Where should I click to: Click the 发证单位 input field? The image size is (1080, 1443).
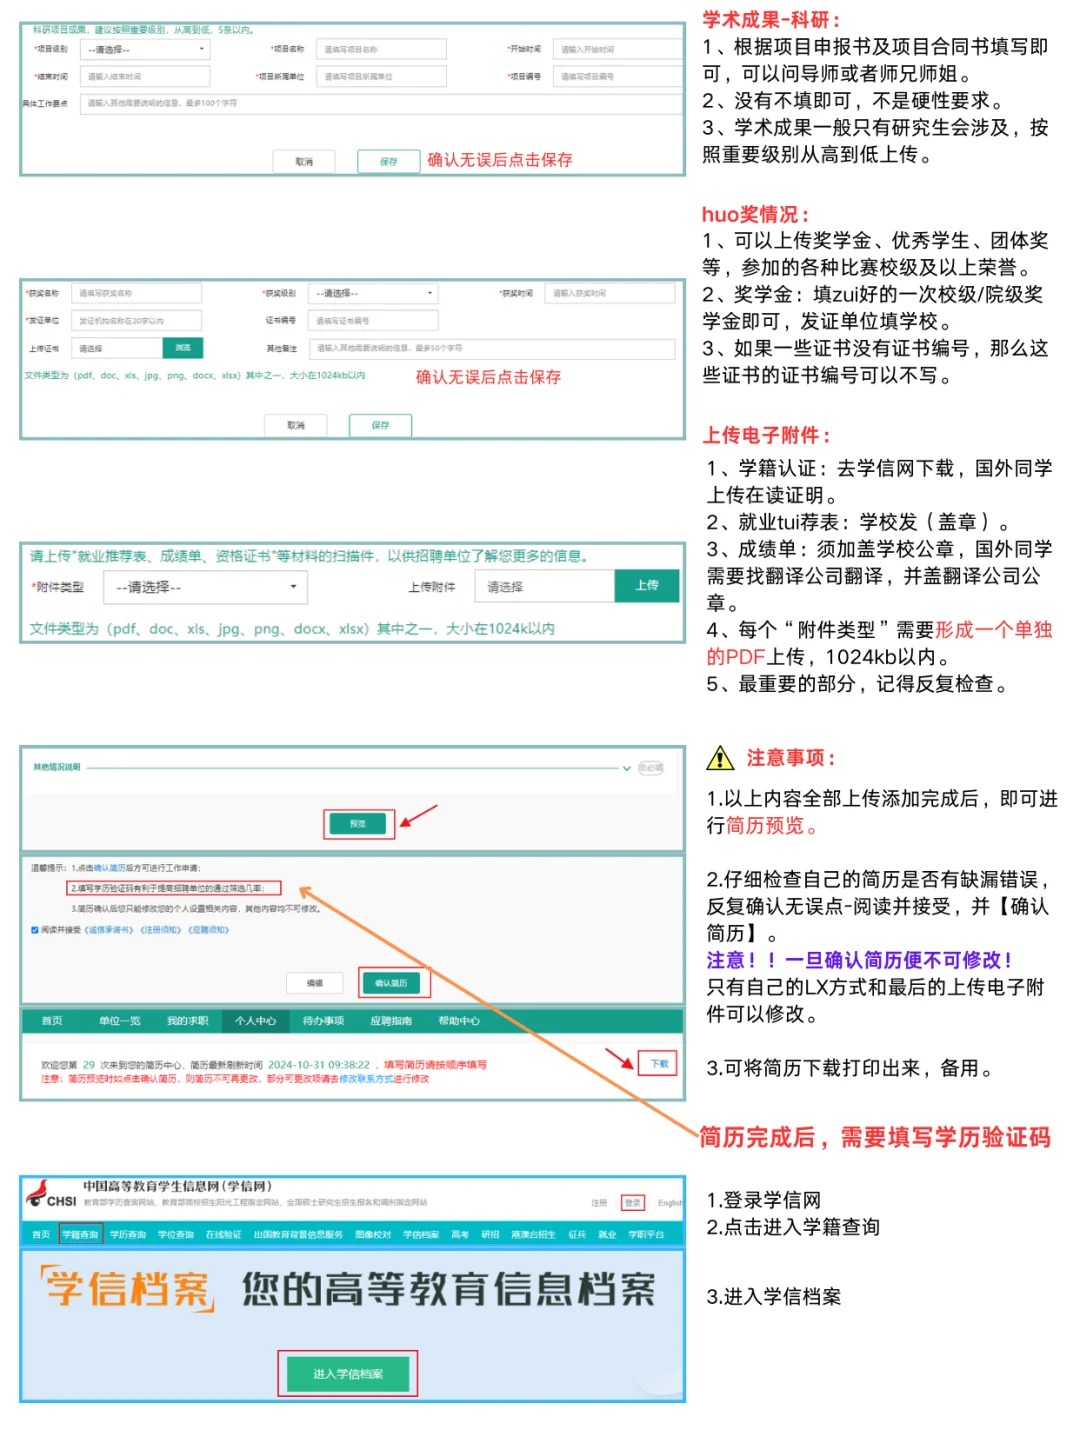pos(137,320)
